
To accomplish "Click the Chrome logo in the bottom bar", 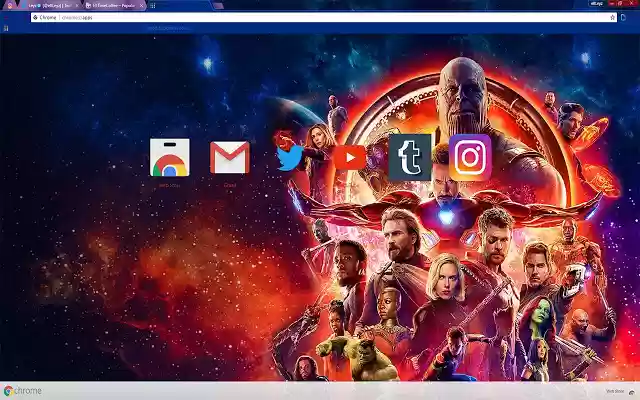I will click(22, 391).
